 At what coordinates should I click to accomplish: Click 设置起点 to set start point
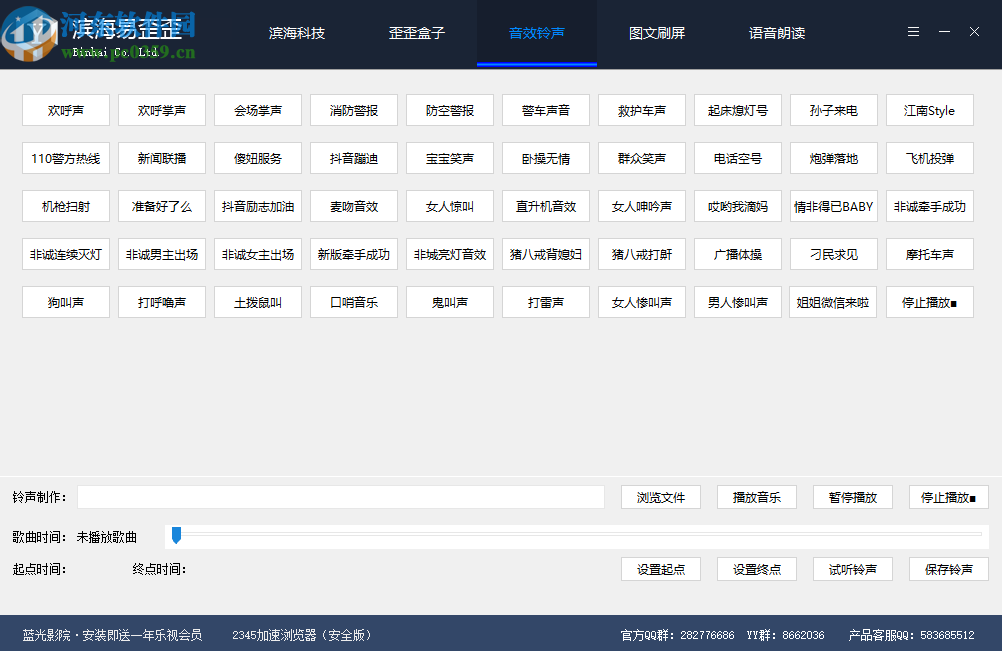660,568
